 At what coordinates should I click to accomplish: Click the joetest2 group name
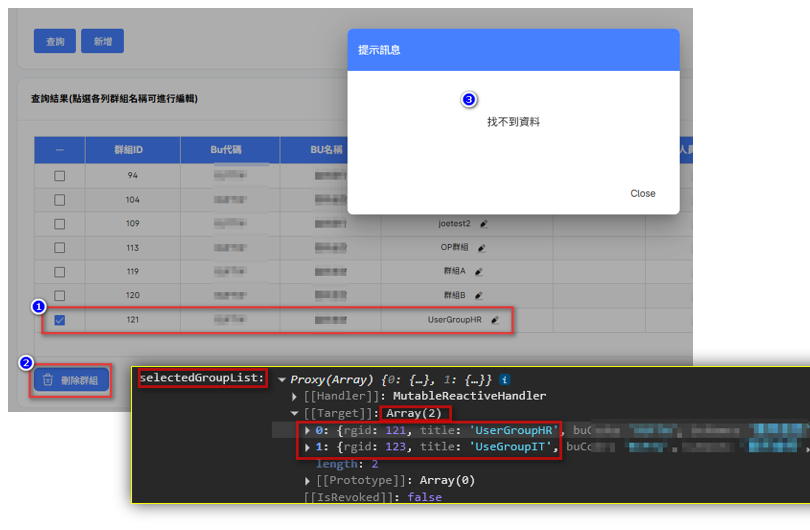pyautogui.click(x=454, y=224)
